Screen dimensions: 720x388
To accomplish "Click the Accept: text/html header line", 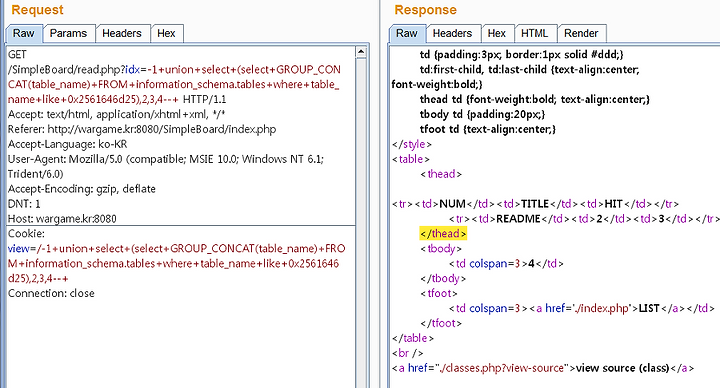I will (x=117, y=114).
